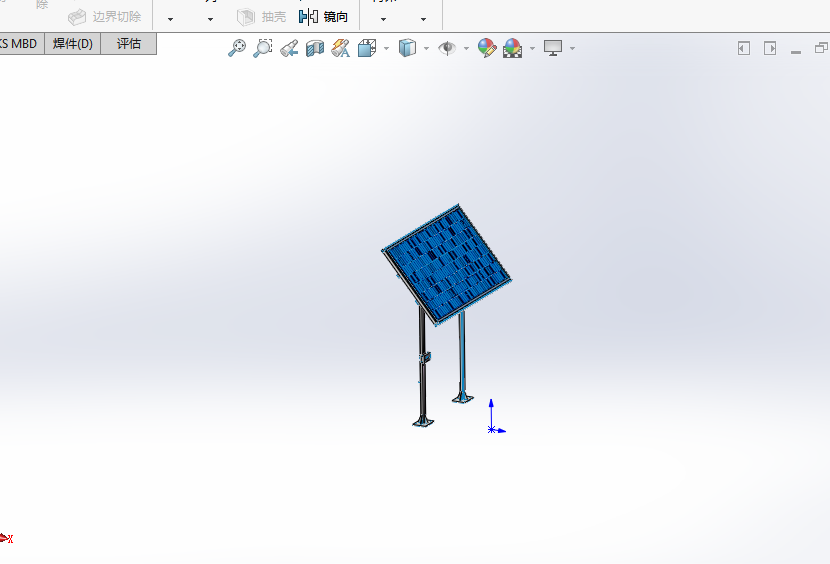Click the View Settings monitor icon

coord(553,48)
